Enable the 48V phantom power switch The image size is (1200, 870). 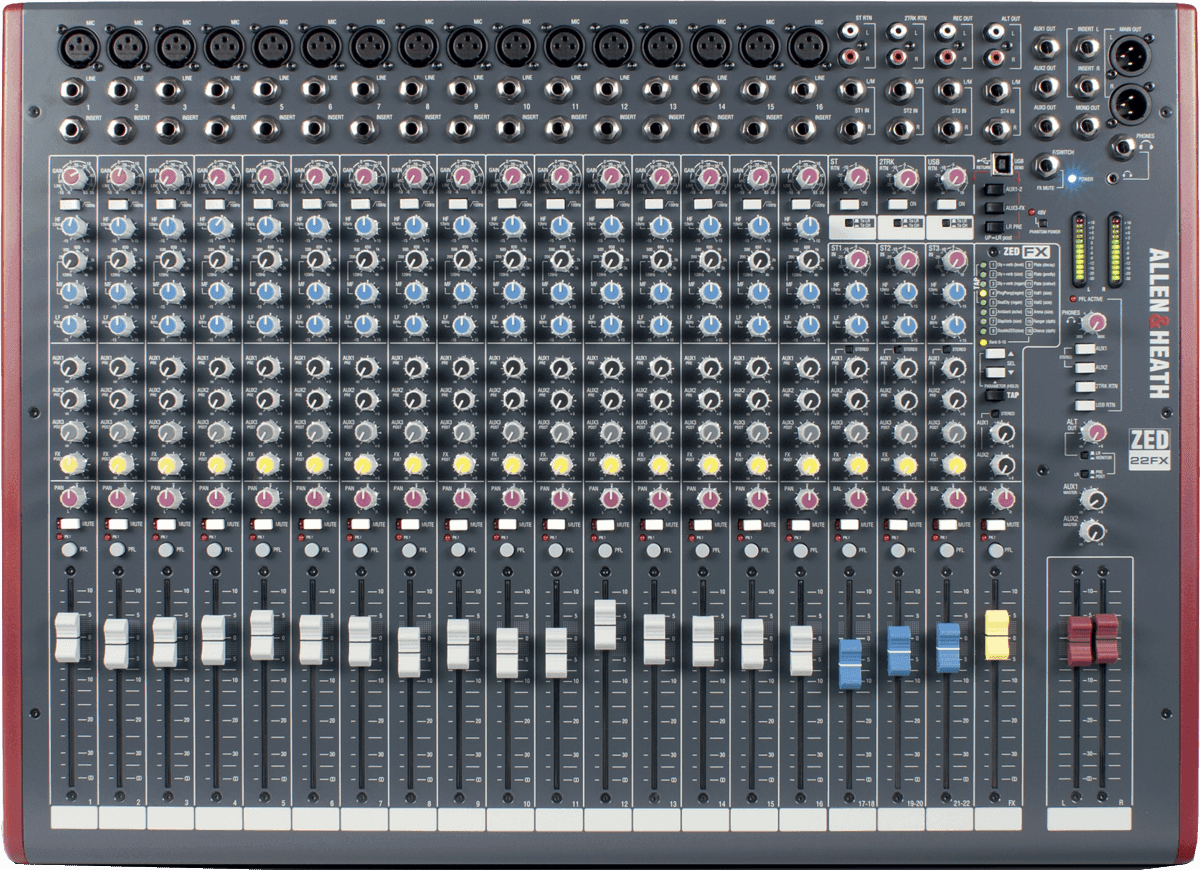1043,223
